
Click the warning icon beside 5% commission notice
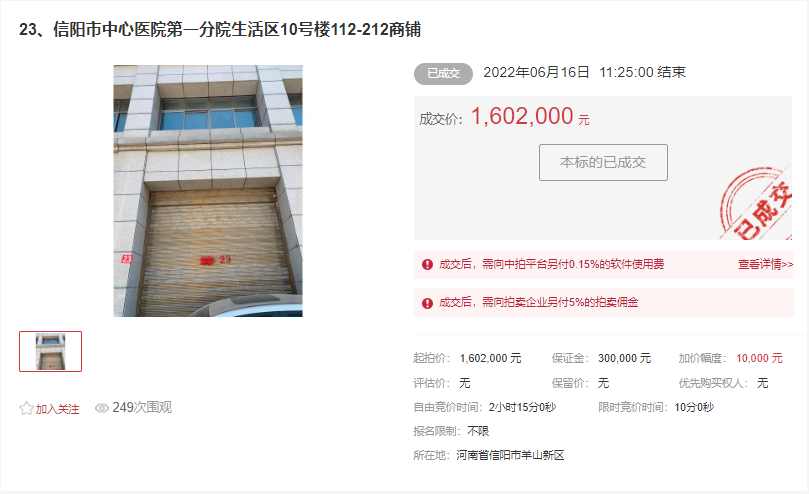click(x=427, y=303)
